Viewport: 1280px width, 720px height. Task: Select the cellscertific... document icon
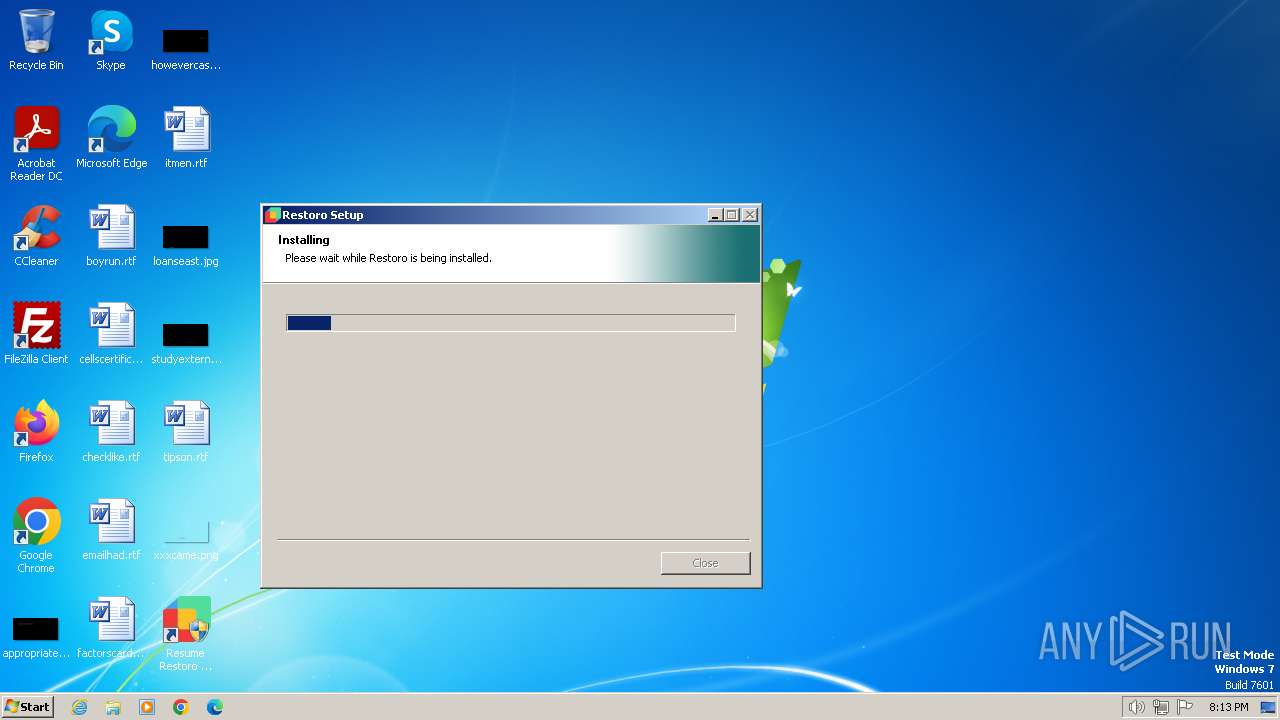[111, 333]
